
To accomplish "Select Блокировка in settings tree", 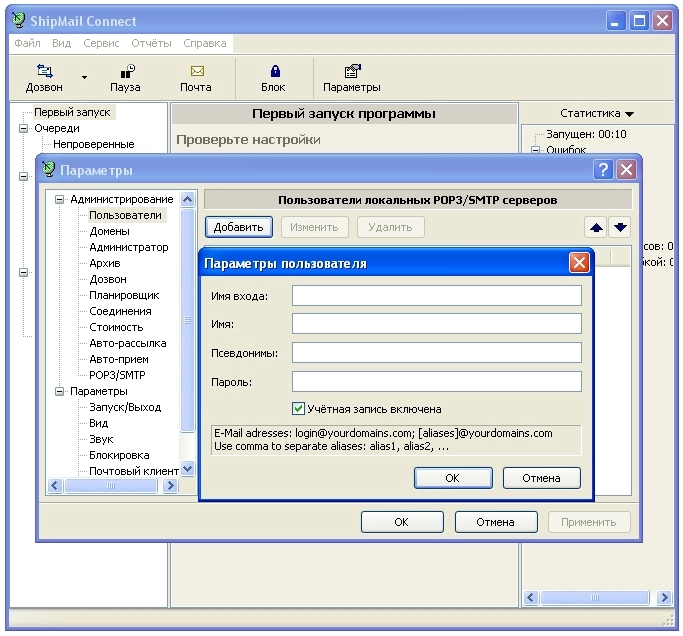I will pos(119,455).
